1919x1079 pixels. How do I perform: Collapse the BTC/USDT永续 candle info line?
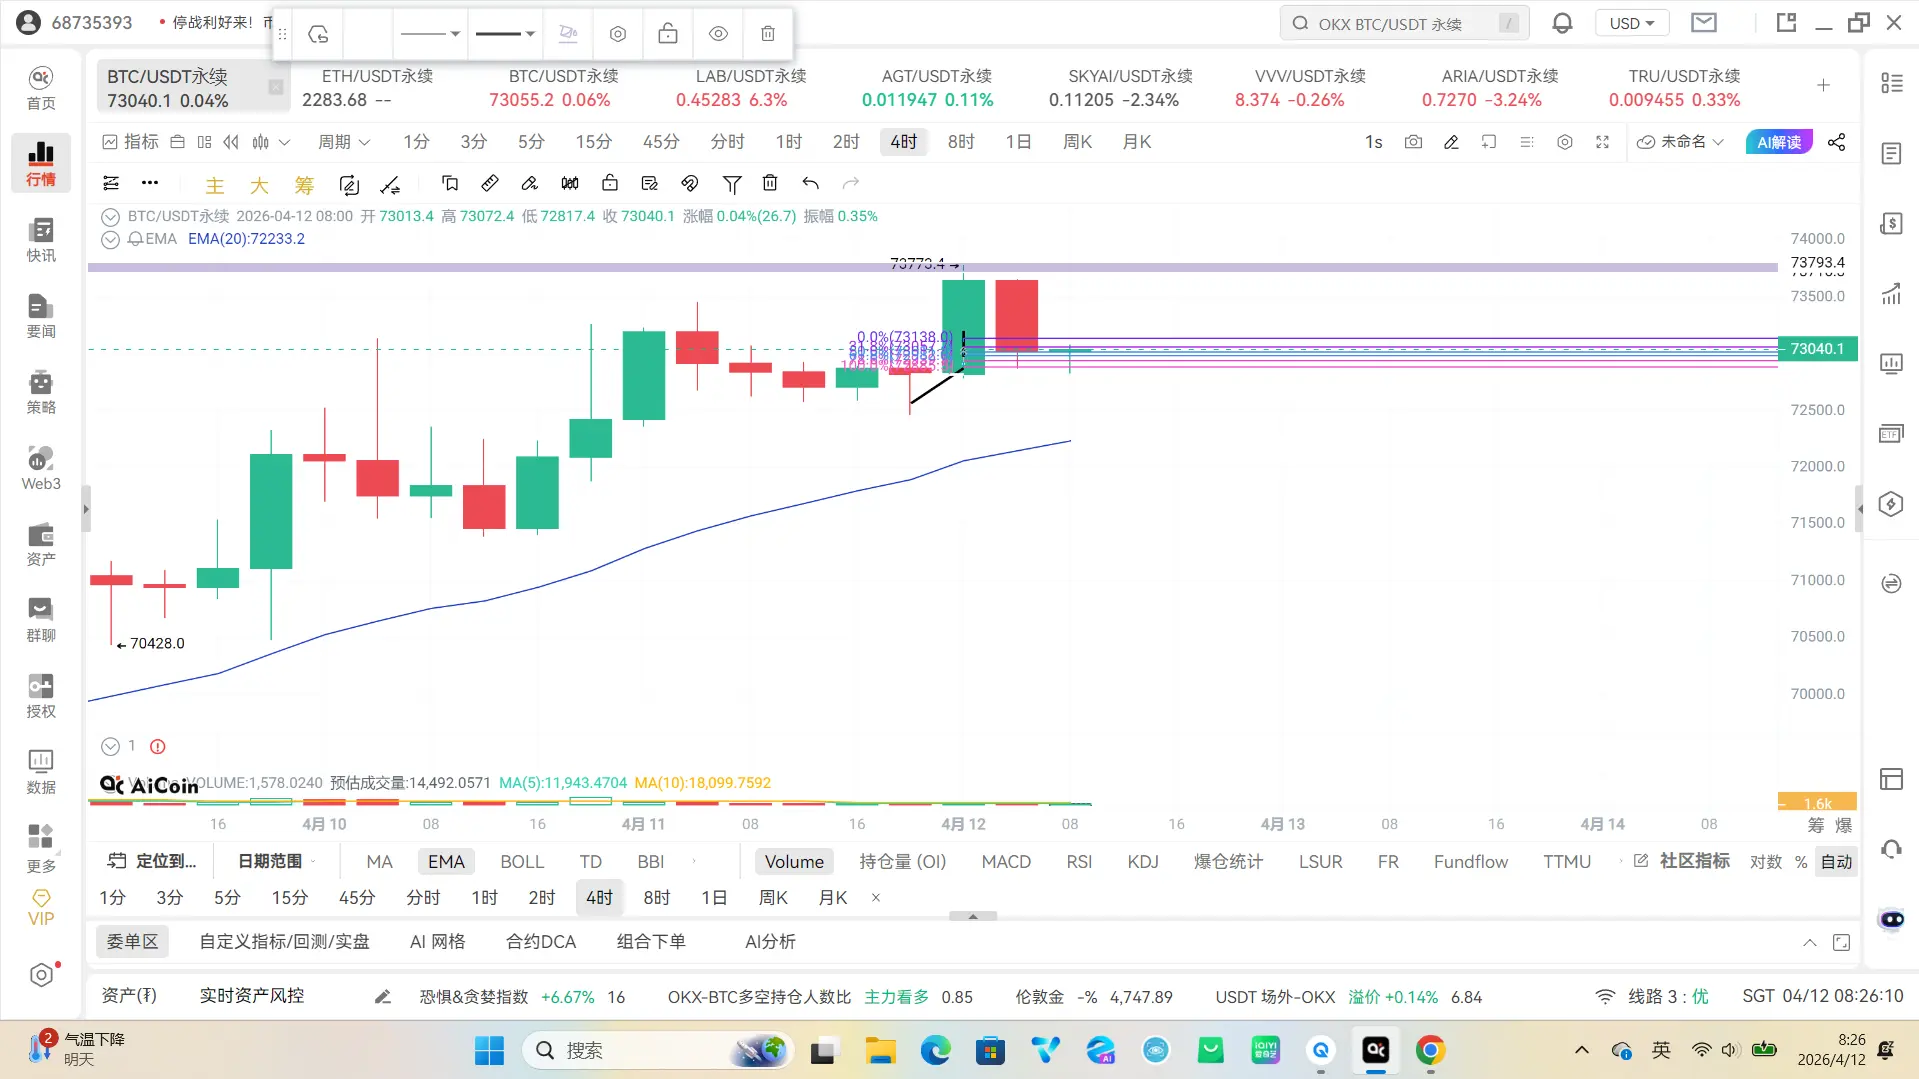110,216
